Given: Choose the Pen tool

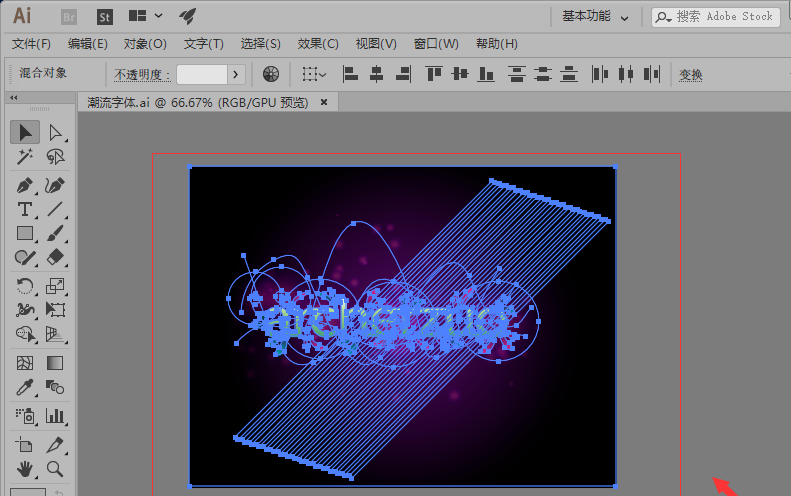Looking at the screenshot, I should tap(25, 185).
